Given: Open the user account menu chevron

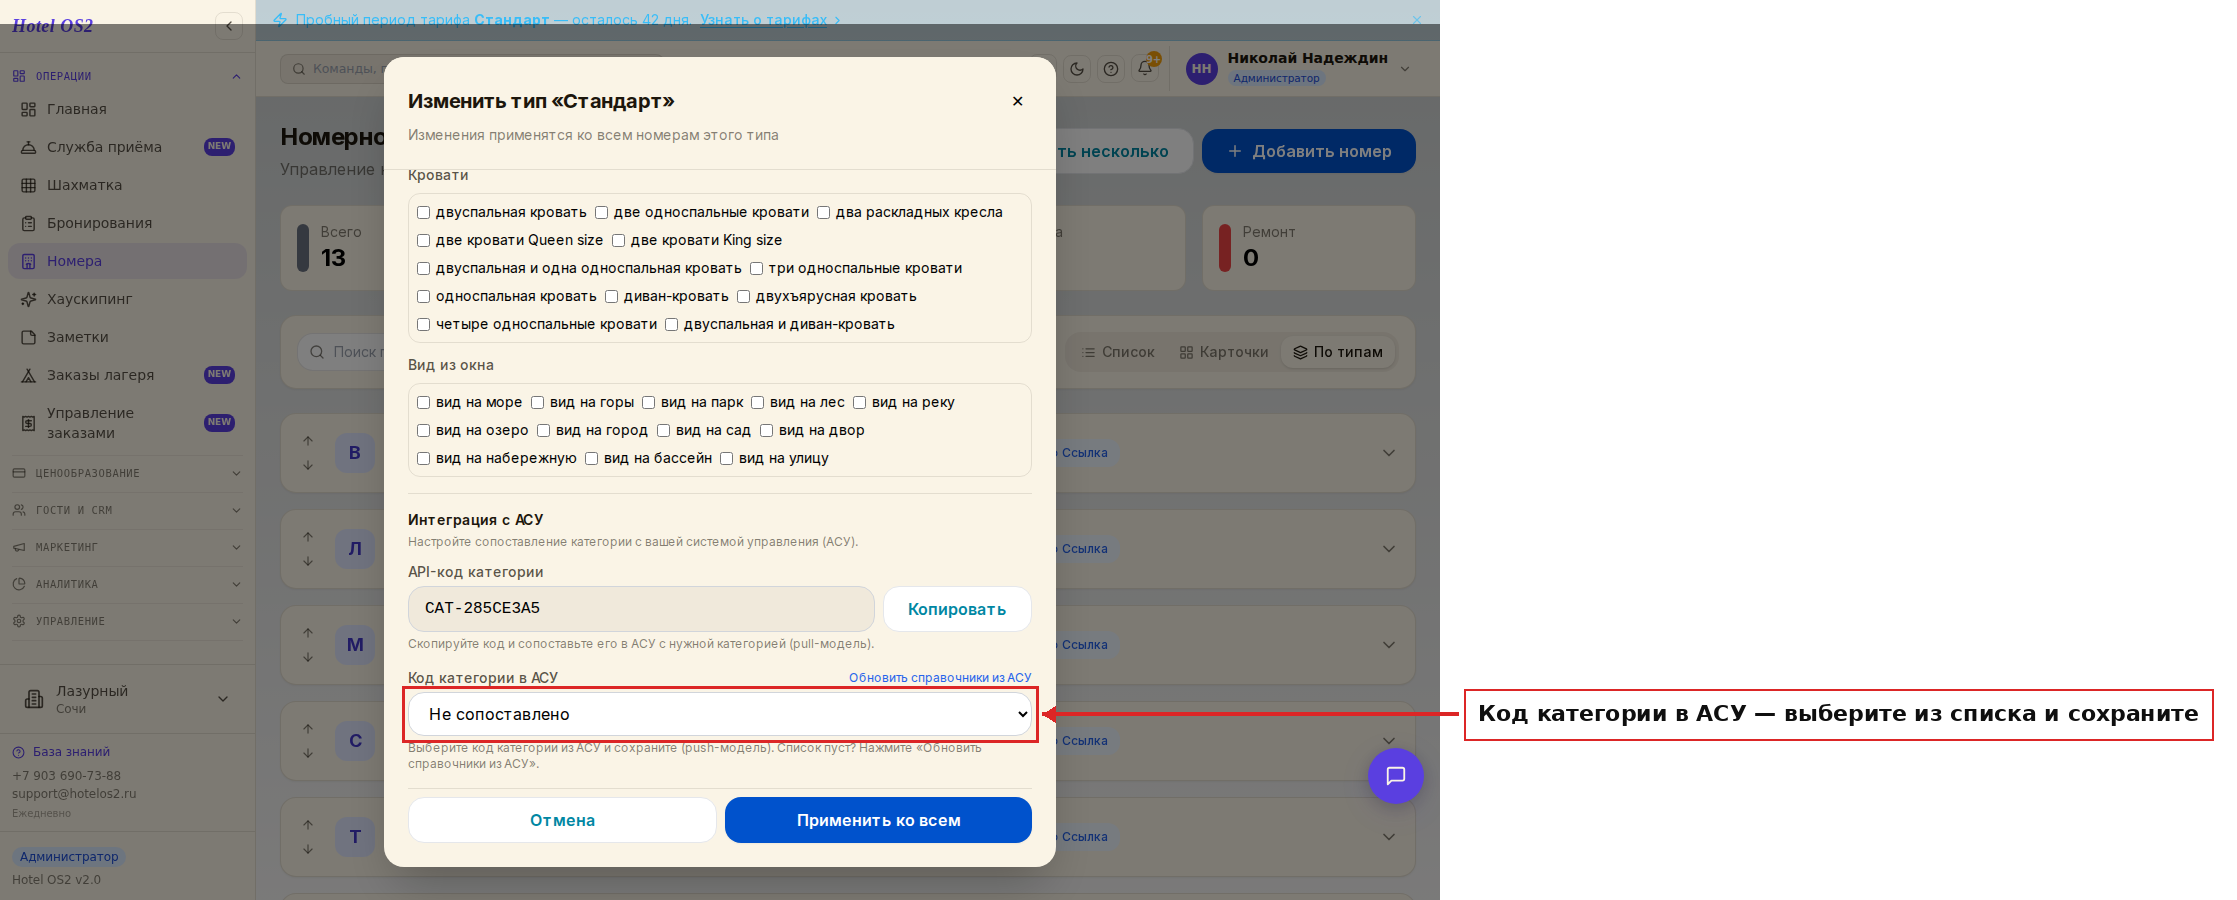Looking at the screenshot, I should [x=1405, y=69].
